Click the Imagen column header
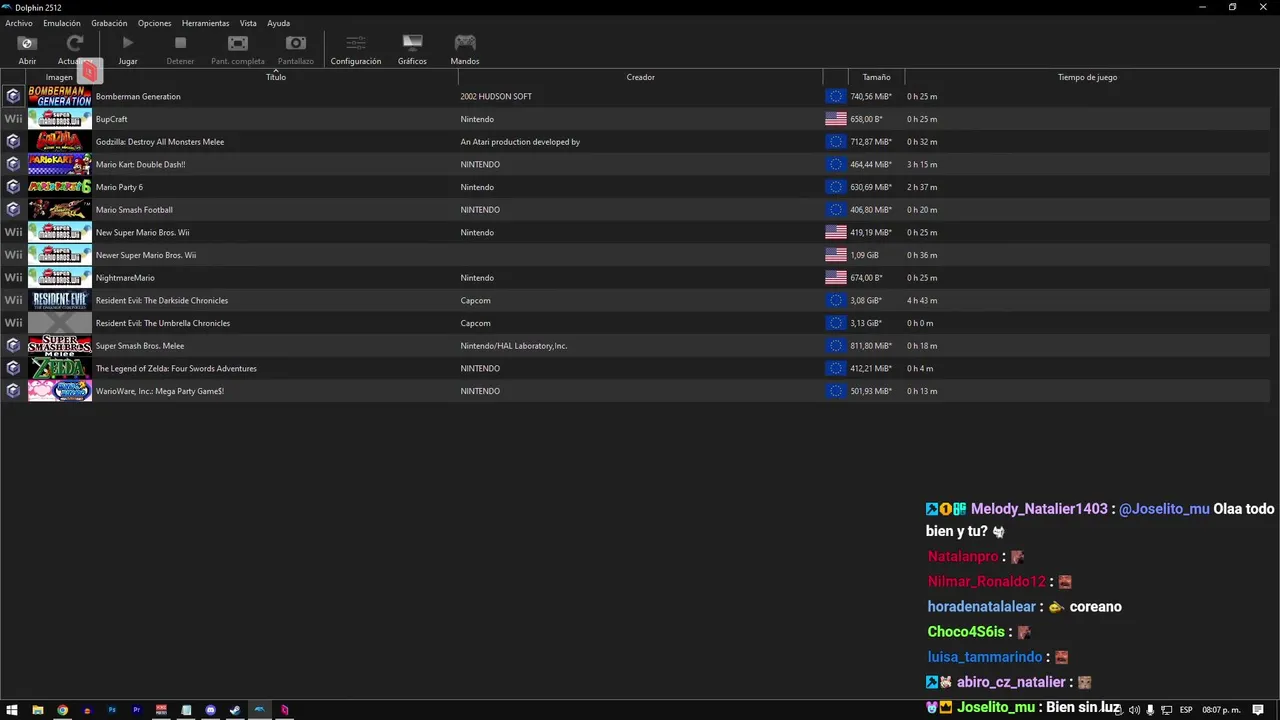The width and height of the screenshot is (1280, 720). [59, 77]
